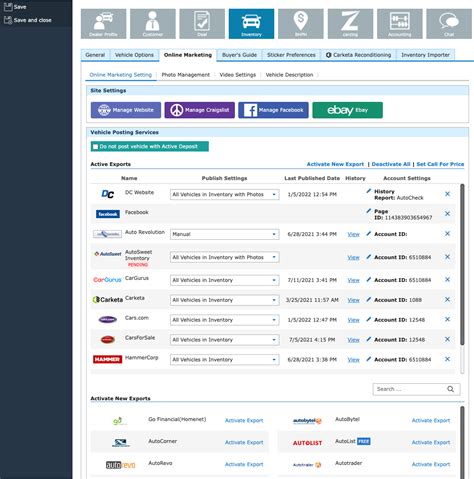Open the Deal module icon
This screenshot has width=474, height=479.
coord(202,24)
